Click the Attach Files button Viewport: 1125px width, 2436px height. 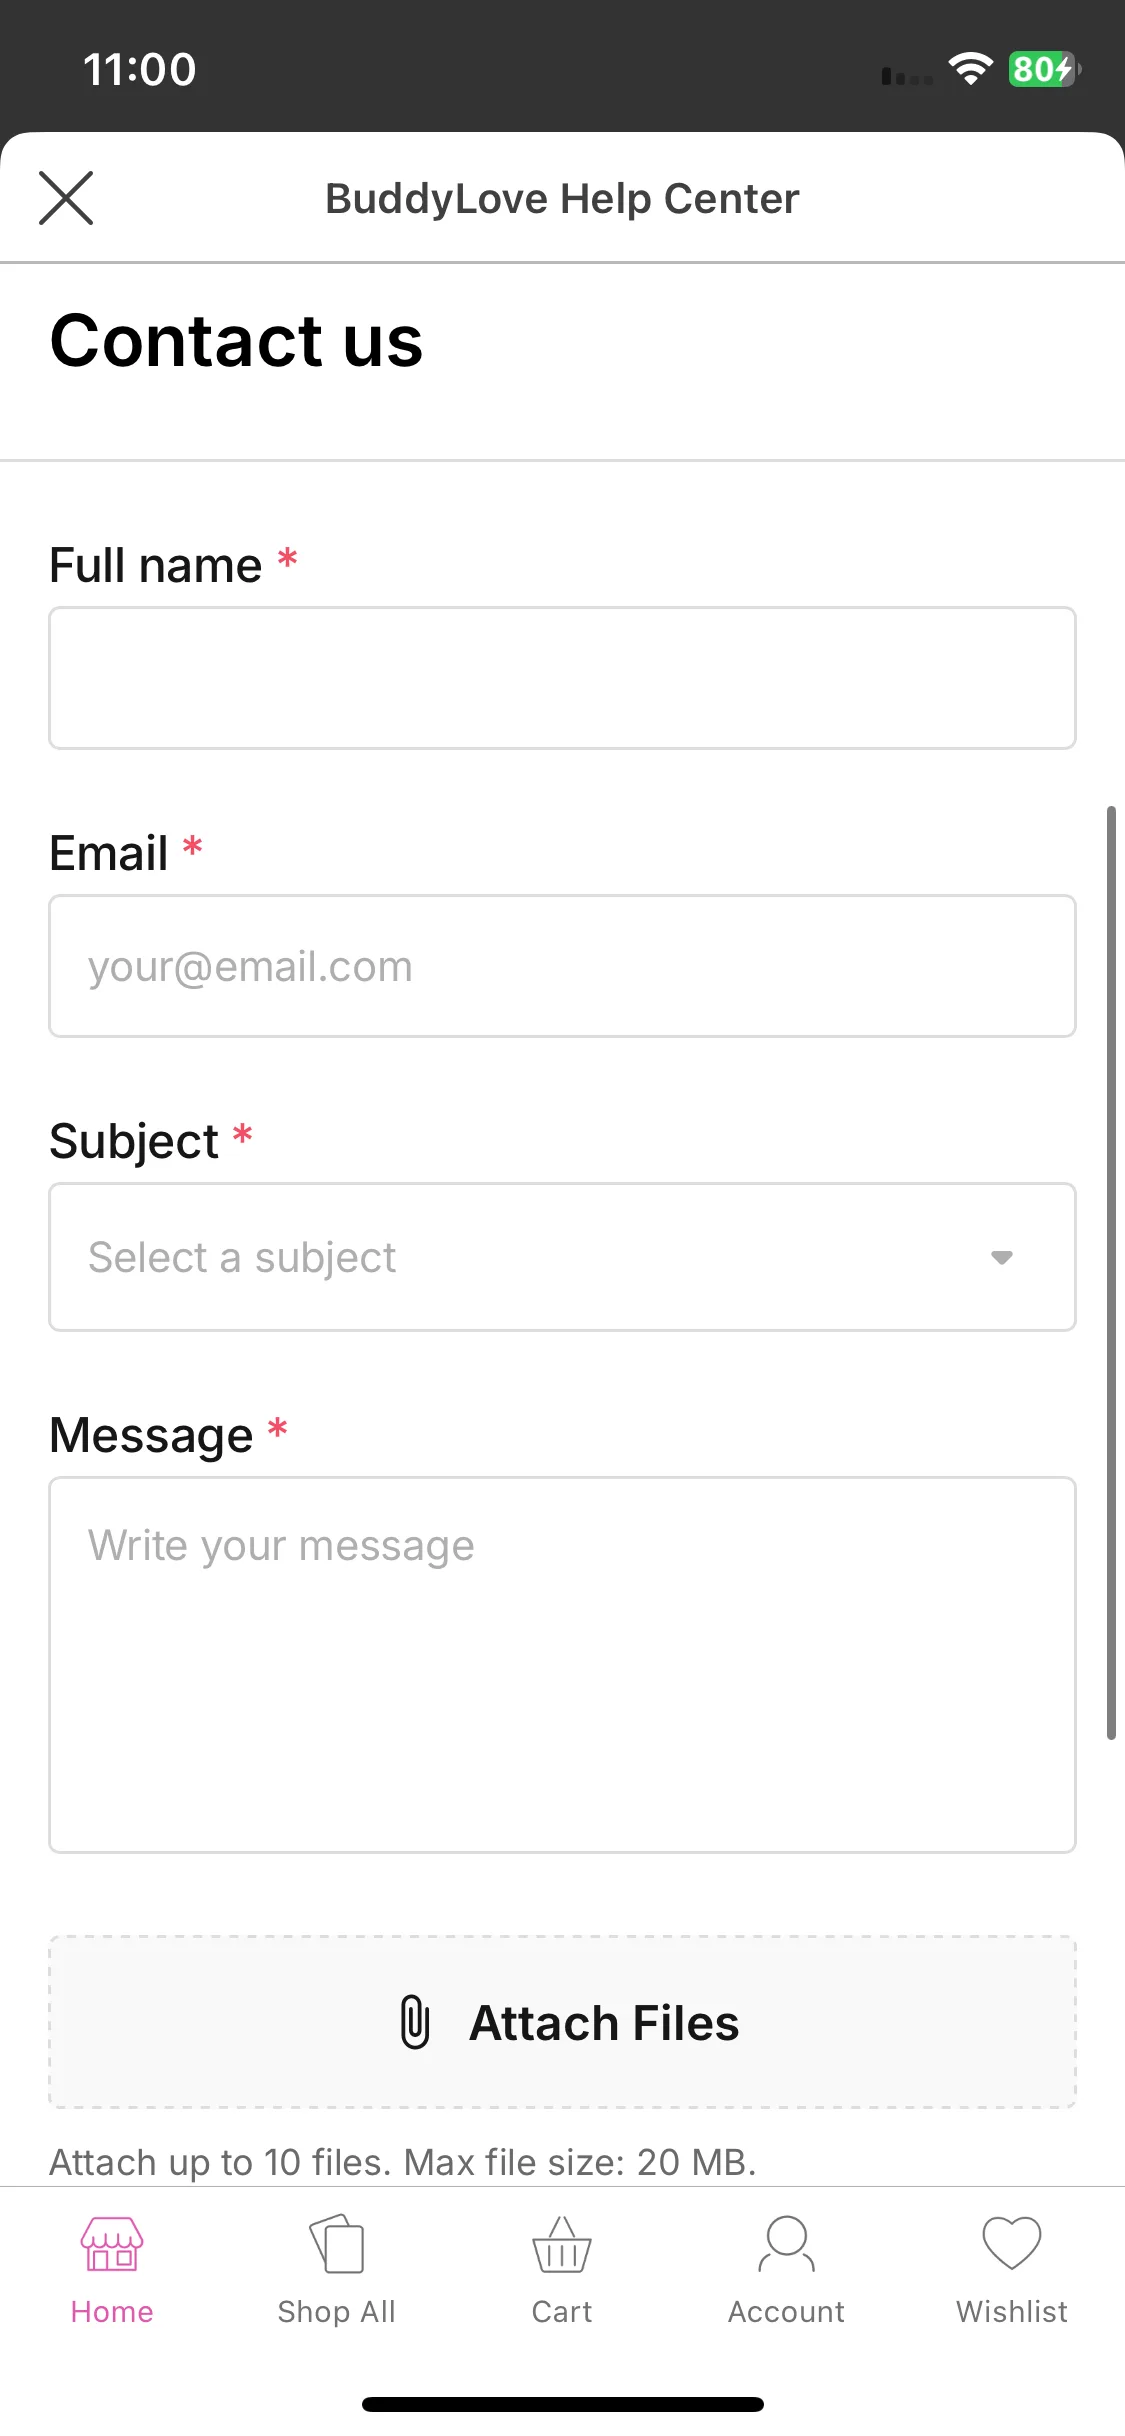tap(562, 2022)
